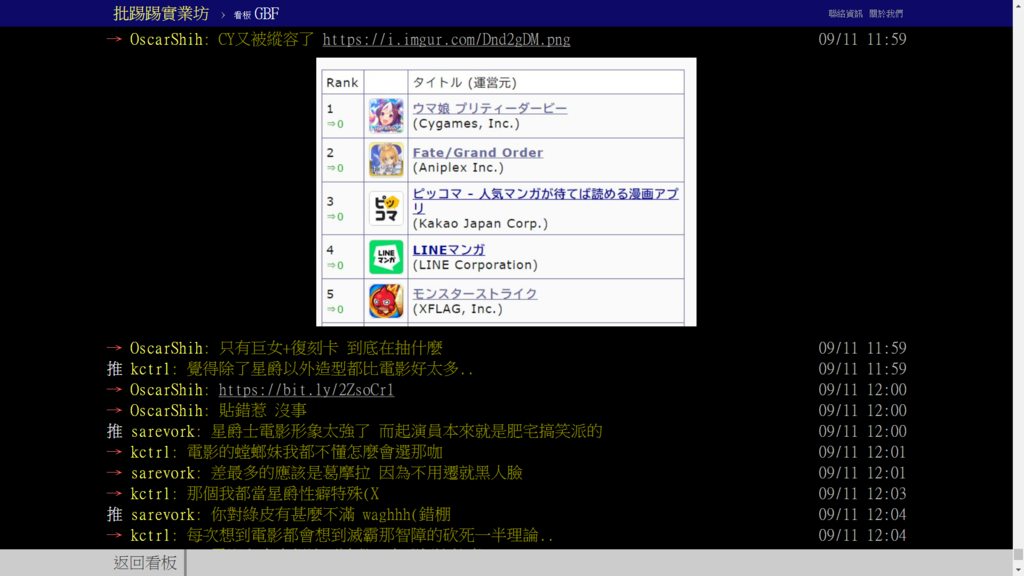The width and height of the screenshot is (1024, 576).
Task: Click the ピッコマ manga app title
Action: coord(545,200)
